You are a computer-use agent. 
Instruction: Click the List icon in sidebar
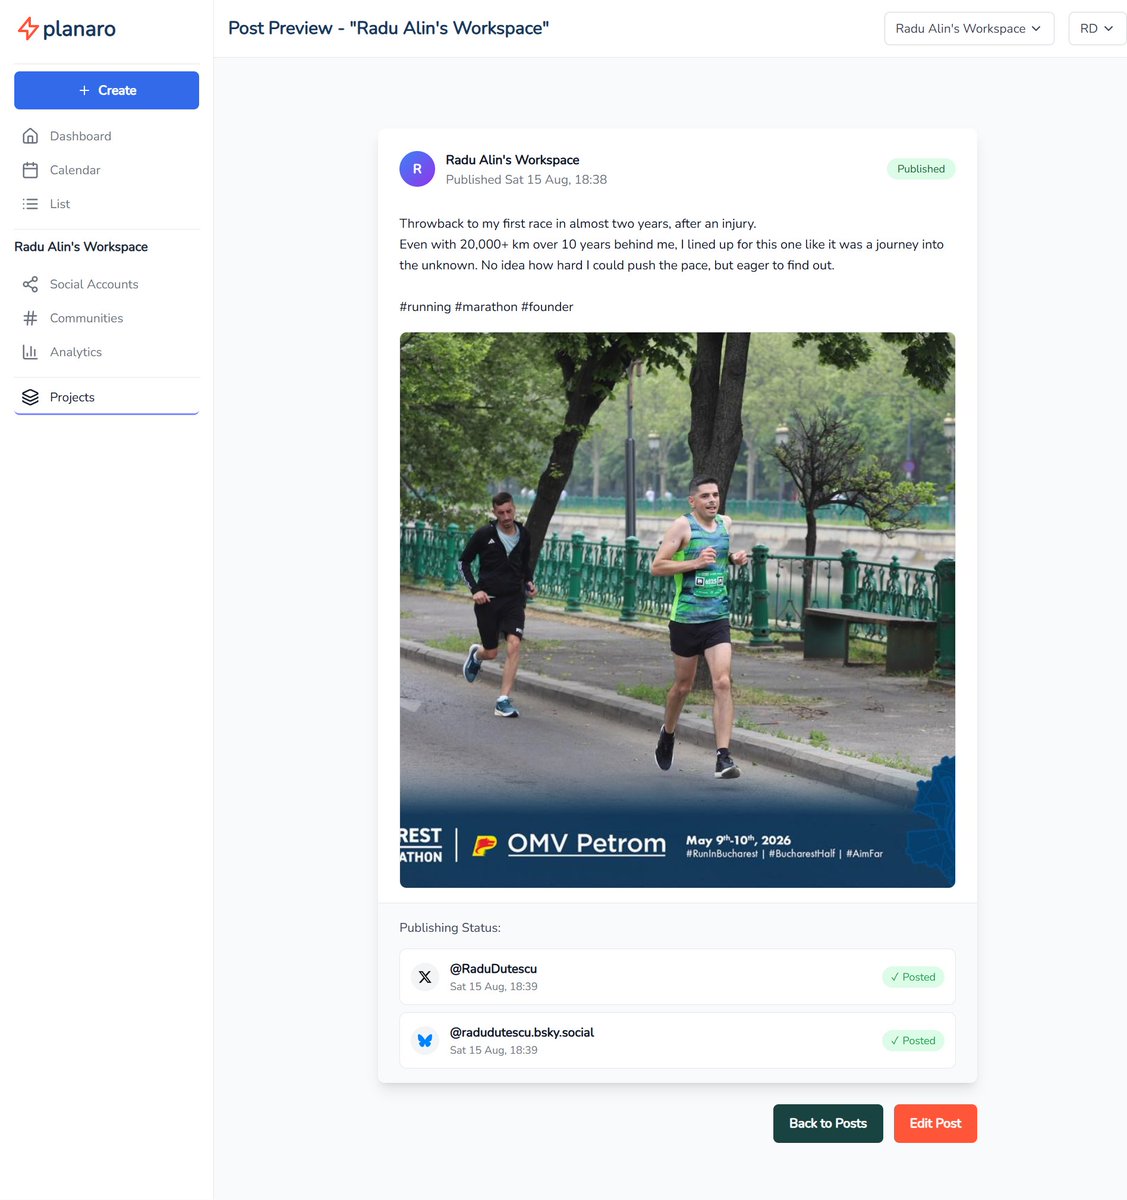pyautogui.click(x=30, y=204)
